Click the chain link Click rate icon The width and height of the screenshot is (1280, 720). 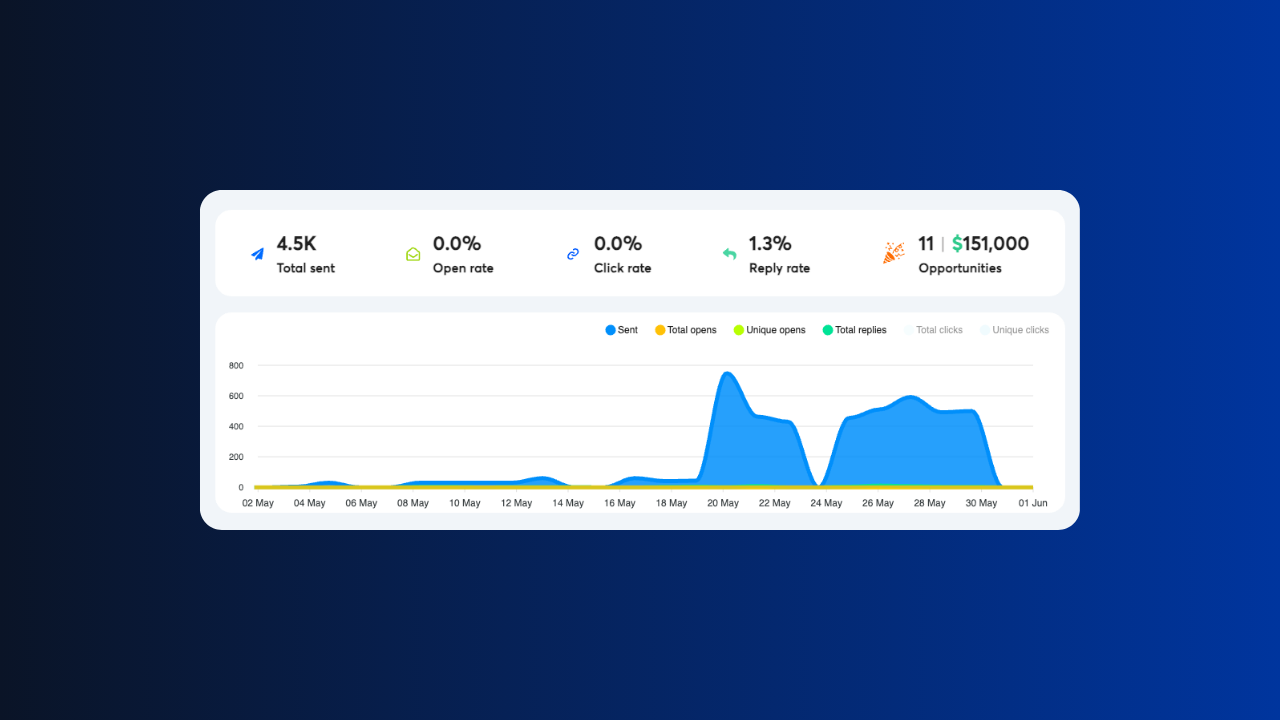(x=573, y=254)
